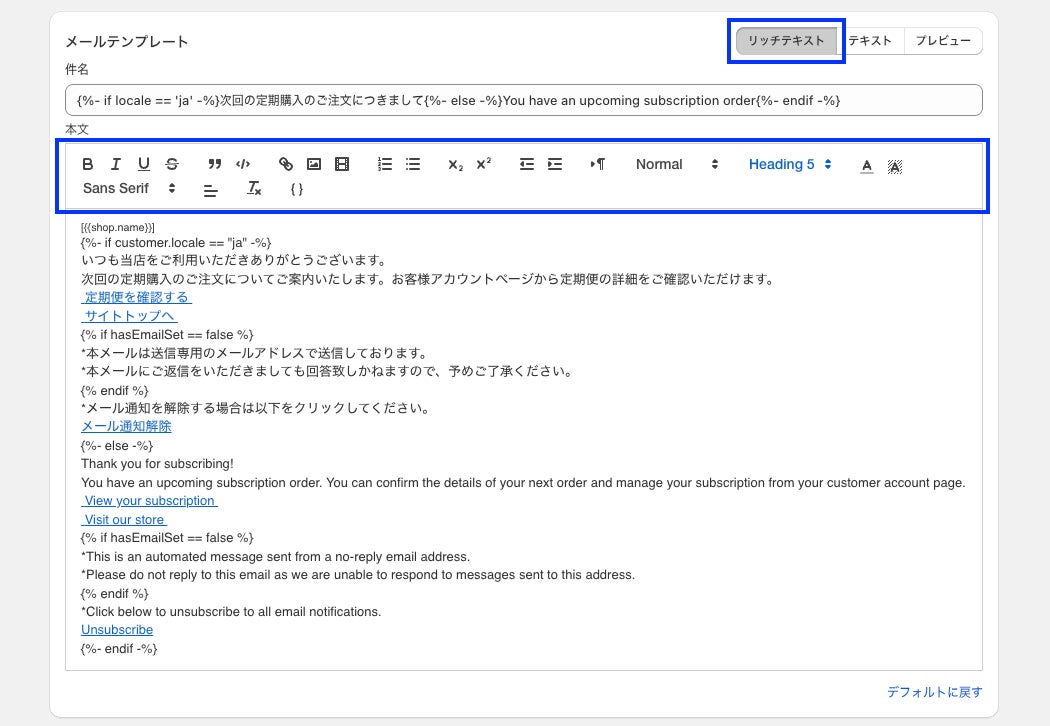Place cursor in 'Thank you for subscribing!' line

[157, 463]
